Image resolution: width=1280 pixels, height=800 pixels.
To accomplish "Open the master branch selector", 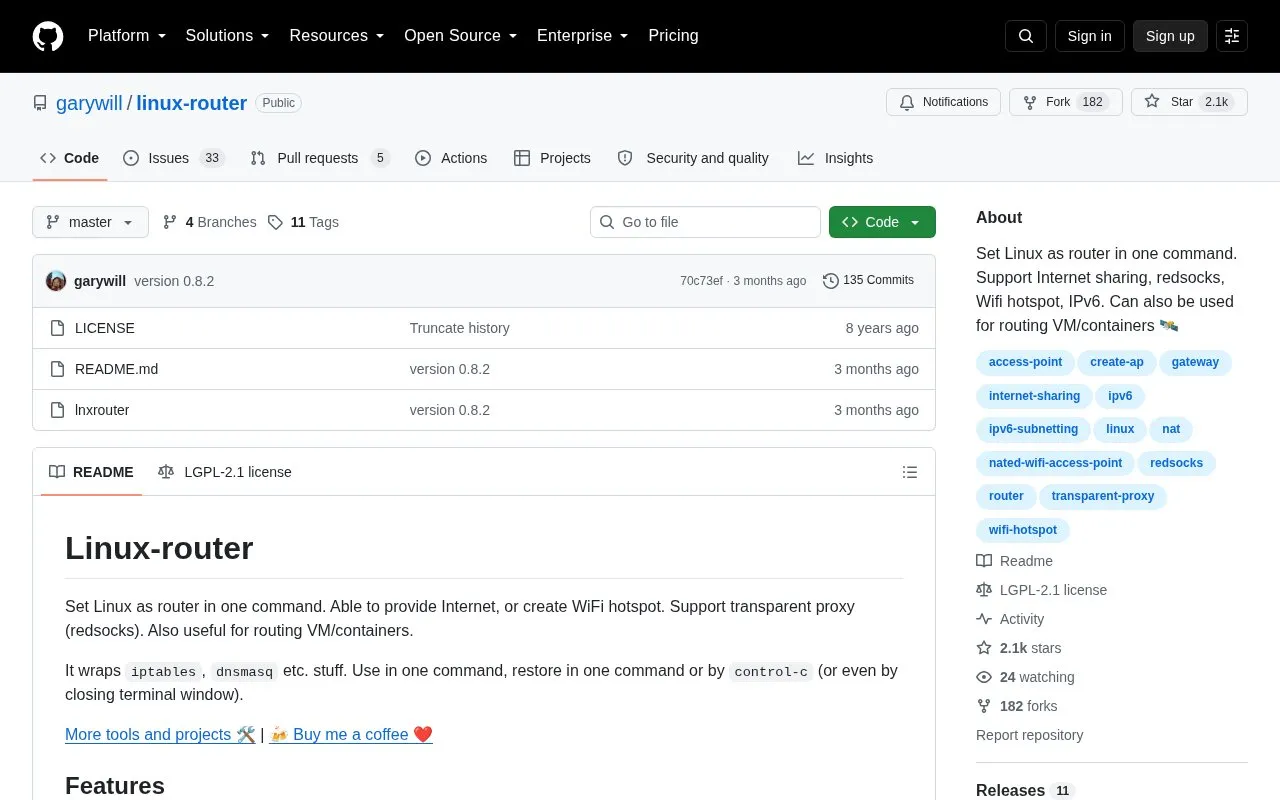I will click(x=90, y=222).
